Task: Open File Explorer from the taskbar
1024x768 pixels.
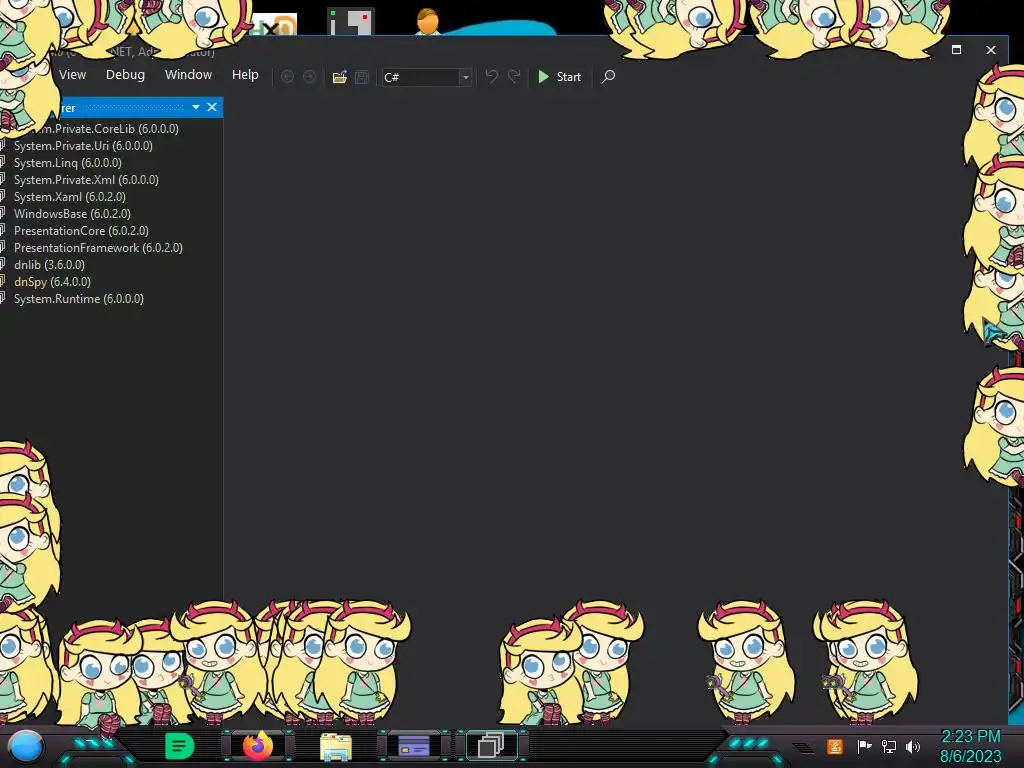Action: point(336,747)
